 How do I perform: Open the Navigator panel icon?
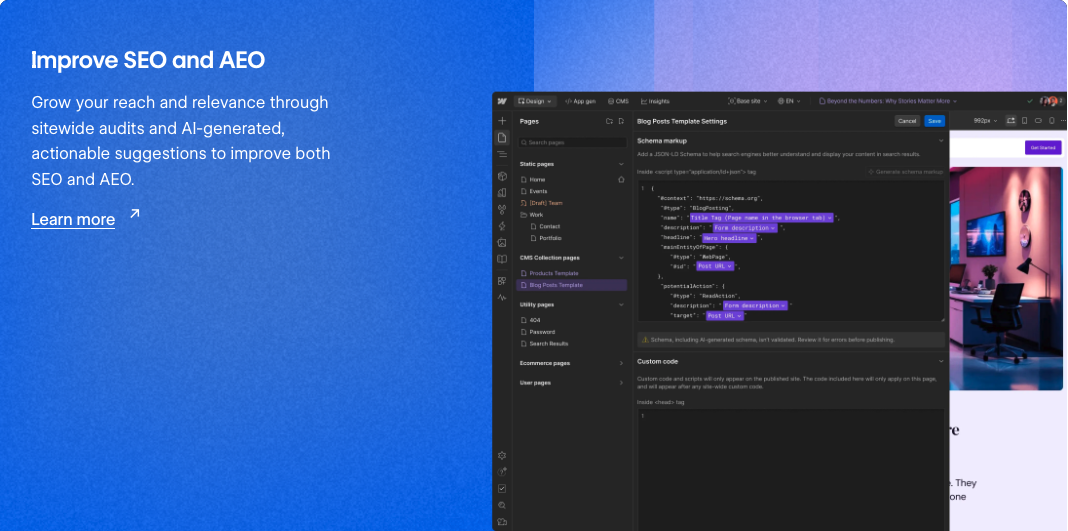click(x=502, y=155)
